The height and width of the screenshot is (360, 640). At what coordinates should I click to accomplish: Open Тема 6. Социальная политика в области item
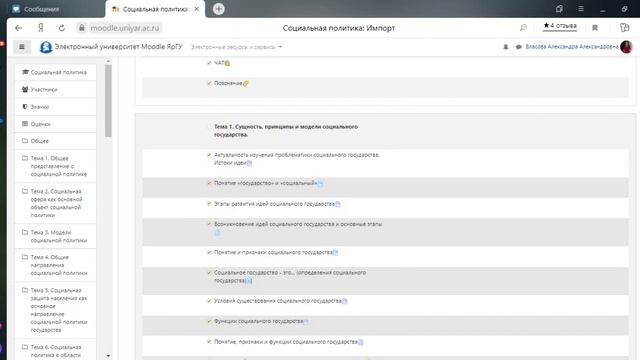[x=56, y=350]
